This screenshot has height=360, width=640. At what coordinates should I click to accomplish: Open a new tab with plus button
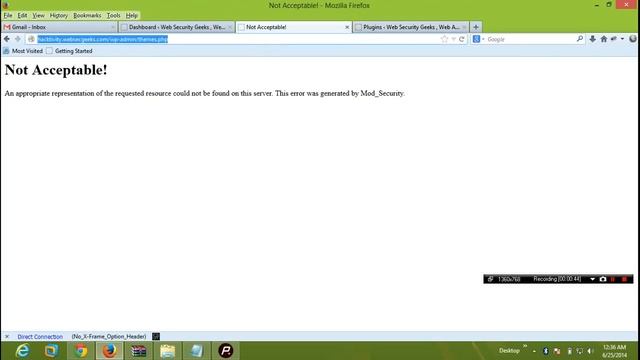[476, 27]
